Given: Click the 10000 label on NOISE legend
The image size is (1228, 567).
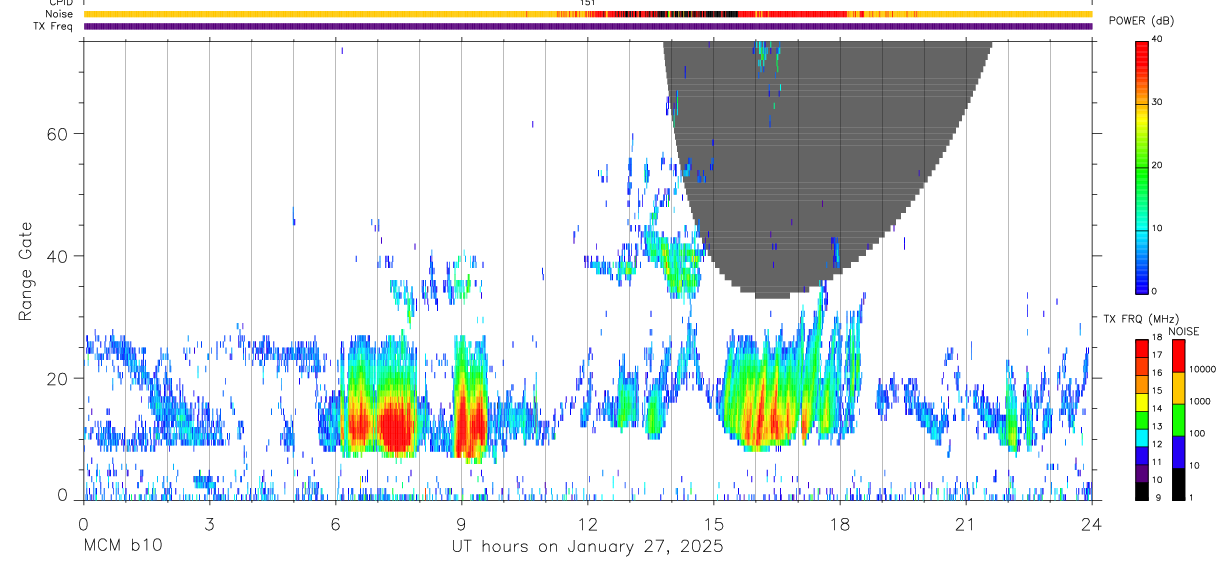Looking at the screenshot, I should pyautogui.click(x=1202, y=370).
